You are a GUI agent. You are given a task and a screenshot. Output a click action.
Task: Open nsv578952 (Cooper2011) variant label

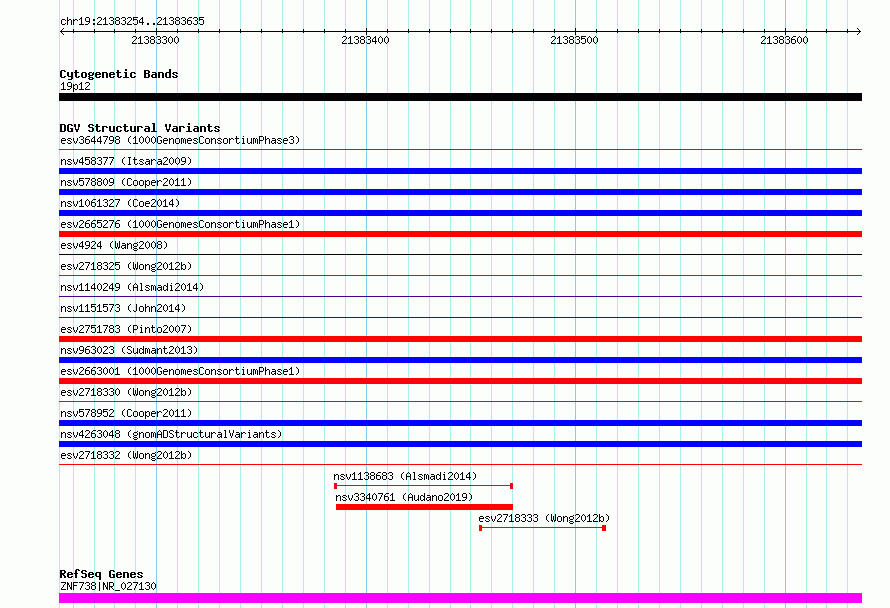tap(126, 413)
